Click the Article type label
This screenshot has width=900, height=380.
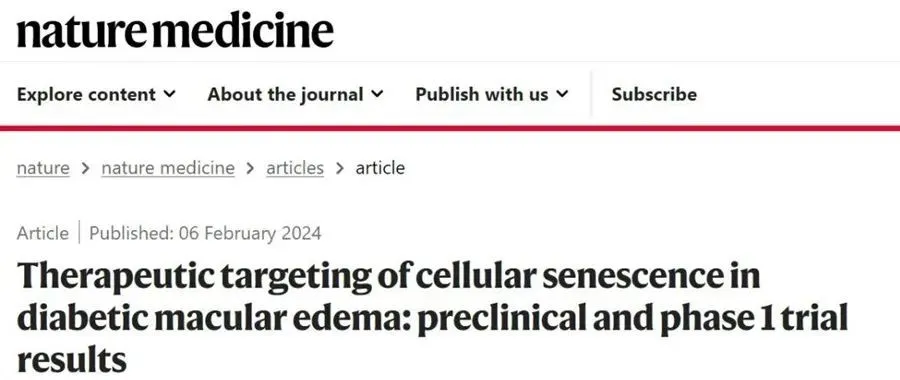coord(42,234)
